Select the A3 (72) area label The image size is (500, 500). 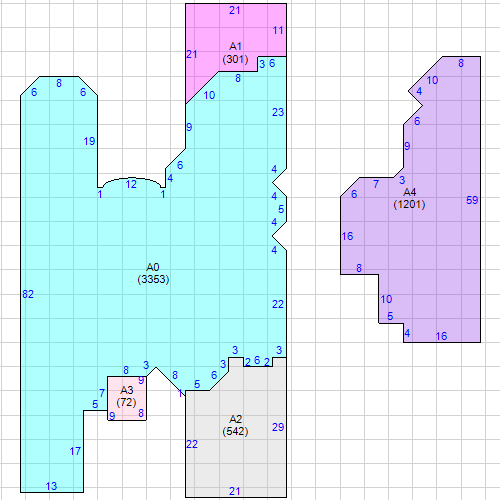click(x=126, y=396)
